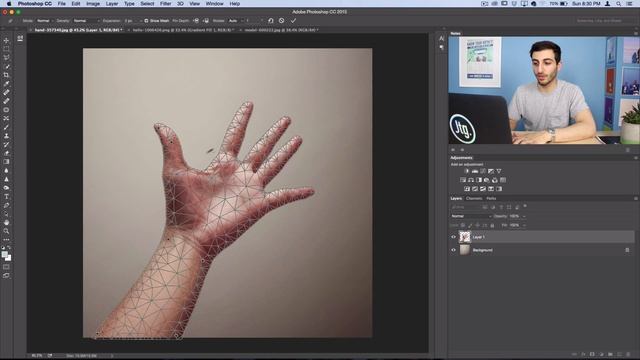Add a Levels adjustment

(475, 171)
